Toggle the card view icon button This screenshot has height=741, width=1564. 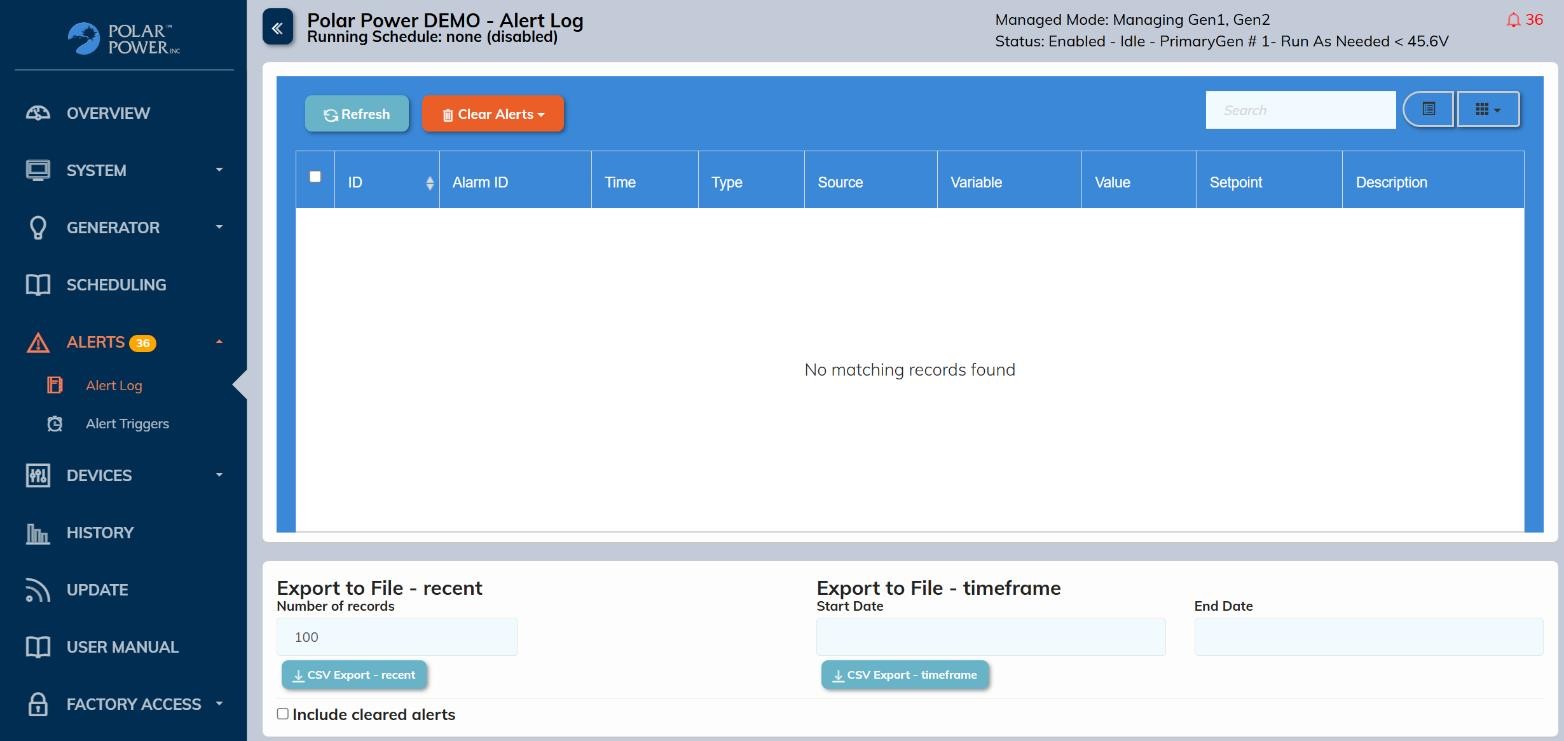(1428, 109)
